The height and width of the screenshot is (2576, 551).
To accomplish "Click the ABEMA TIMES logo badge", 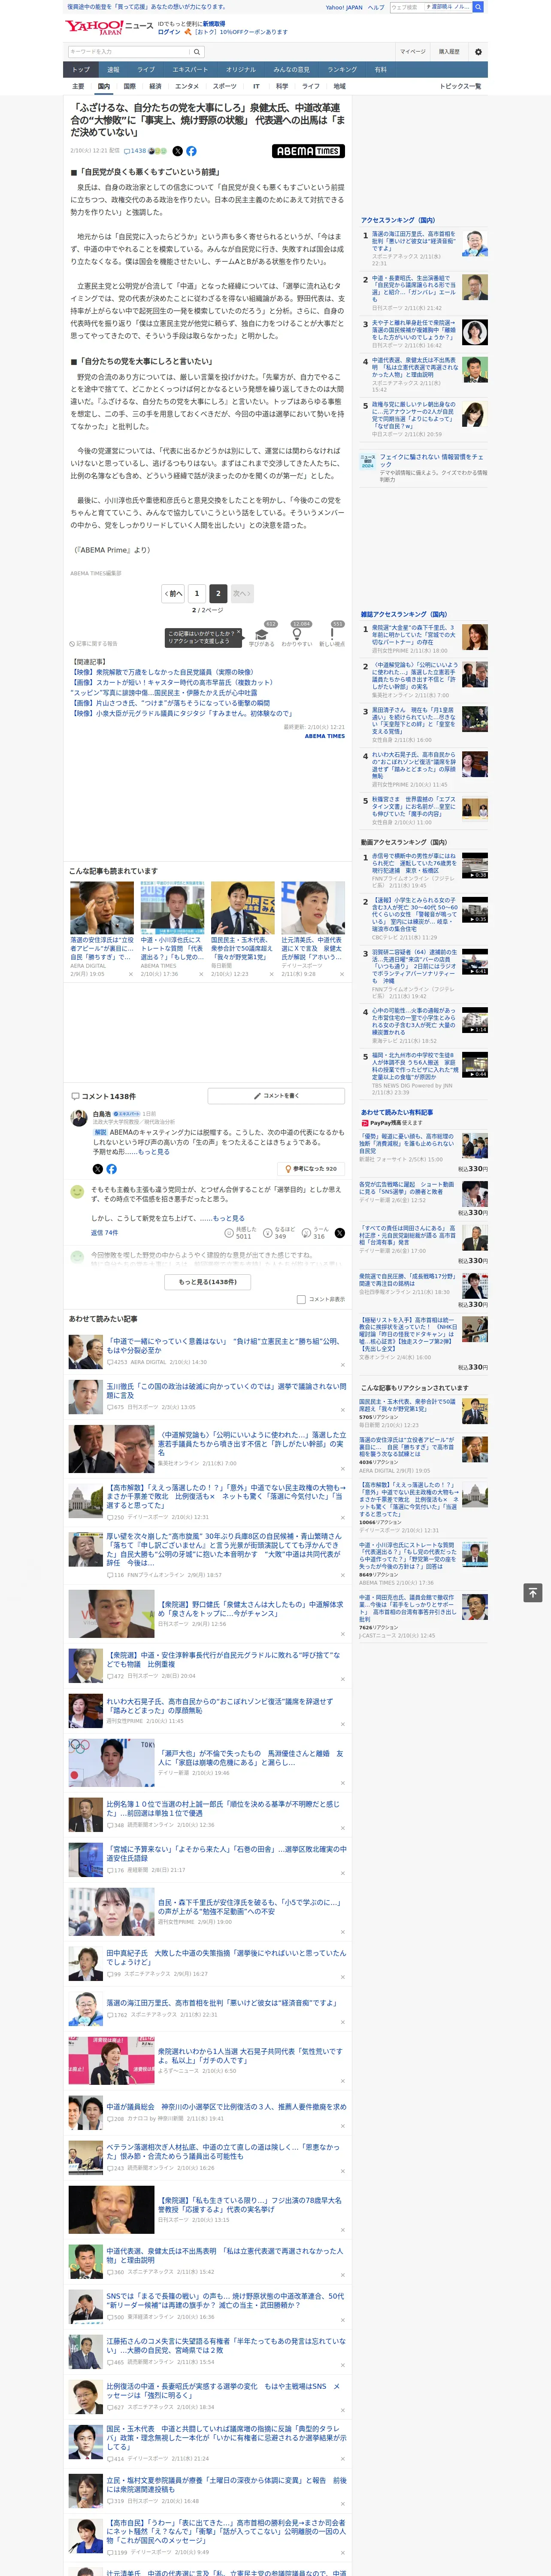I will 308,151.
